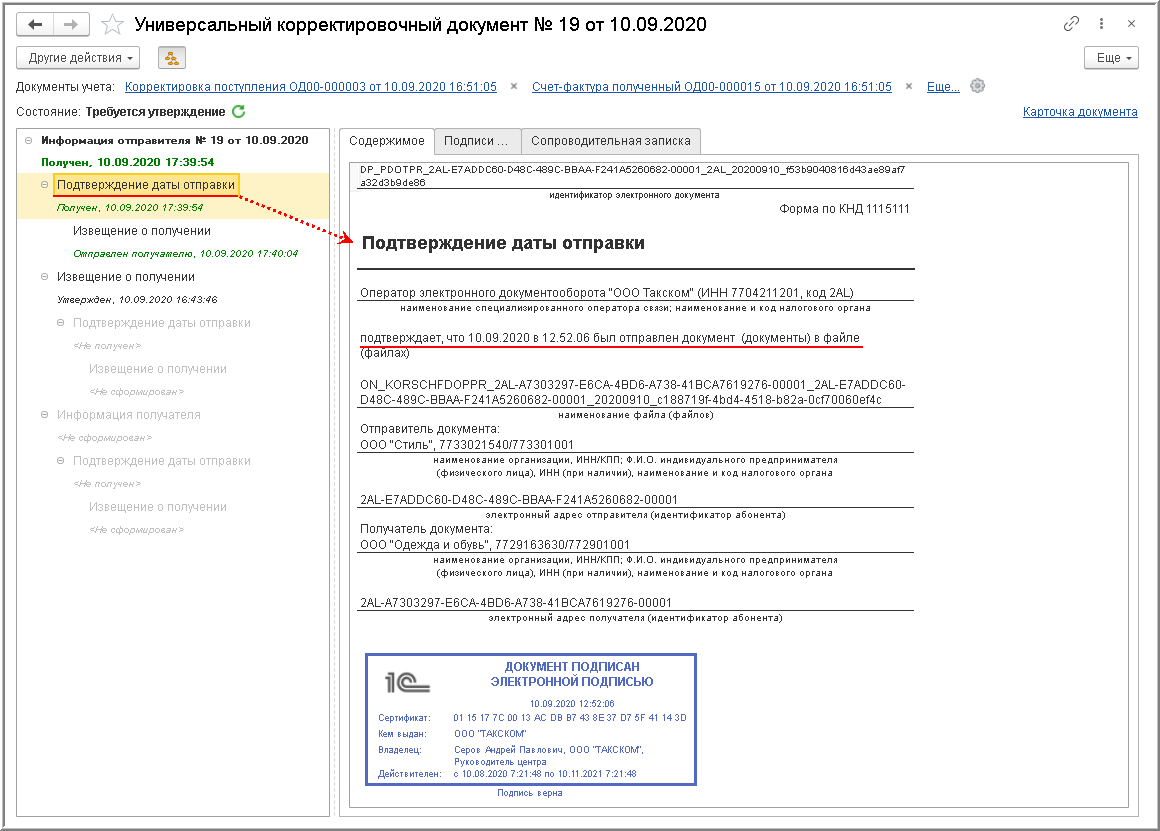Click the electronic signature stamp
The height and width of the screenshot is (831, 1160).
click(530, 719)
